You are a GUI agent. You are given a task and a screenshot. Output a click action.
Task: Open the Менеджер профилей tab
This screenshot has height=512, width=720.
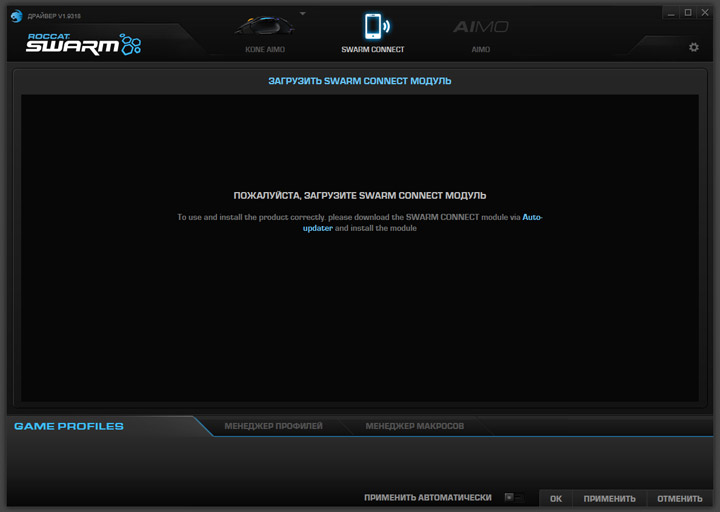pos(273,426)
